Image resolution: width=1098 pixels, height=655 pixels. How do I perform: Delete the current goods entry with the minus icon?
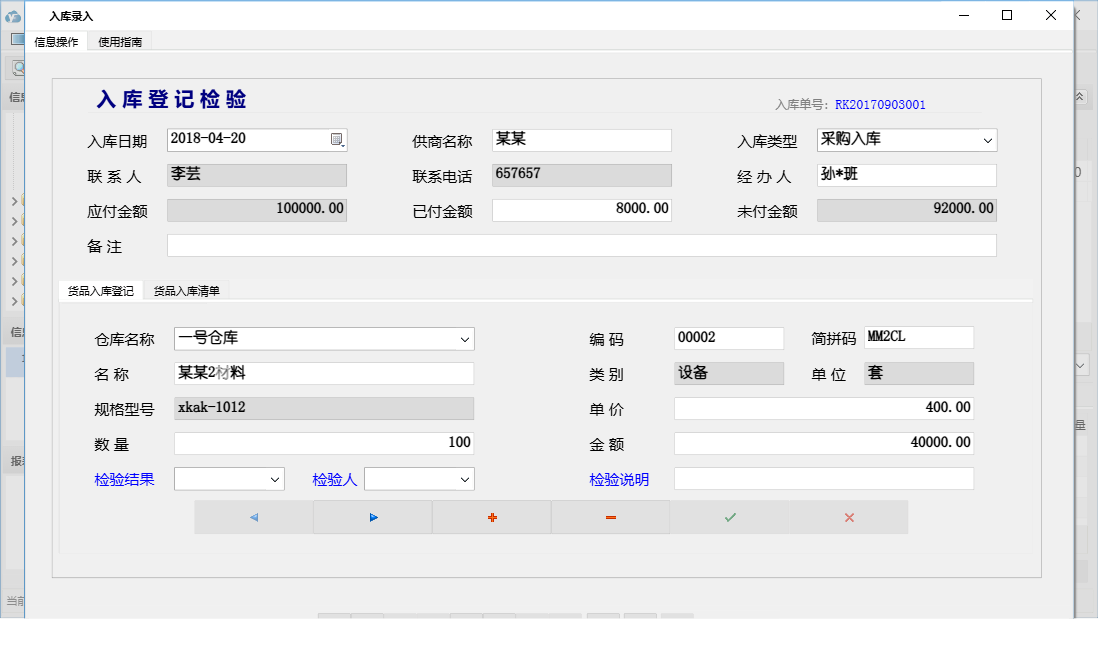point(610,517)
